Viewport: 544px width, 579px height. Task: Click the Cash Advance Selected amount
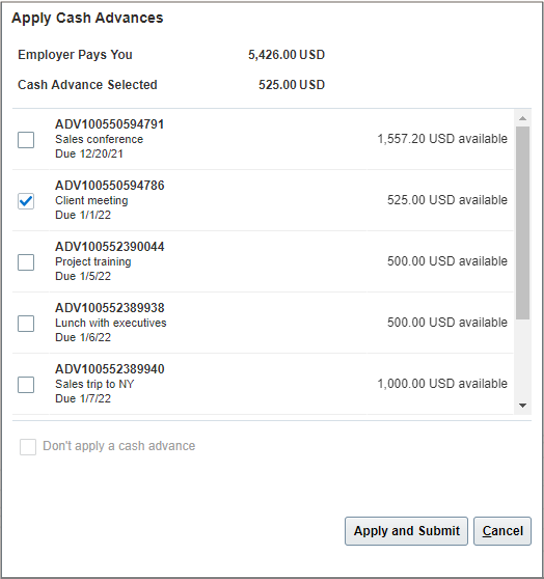(291, 85)
